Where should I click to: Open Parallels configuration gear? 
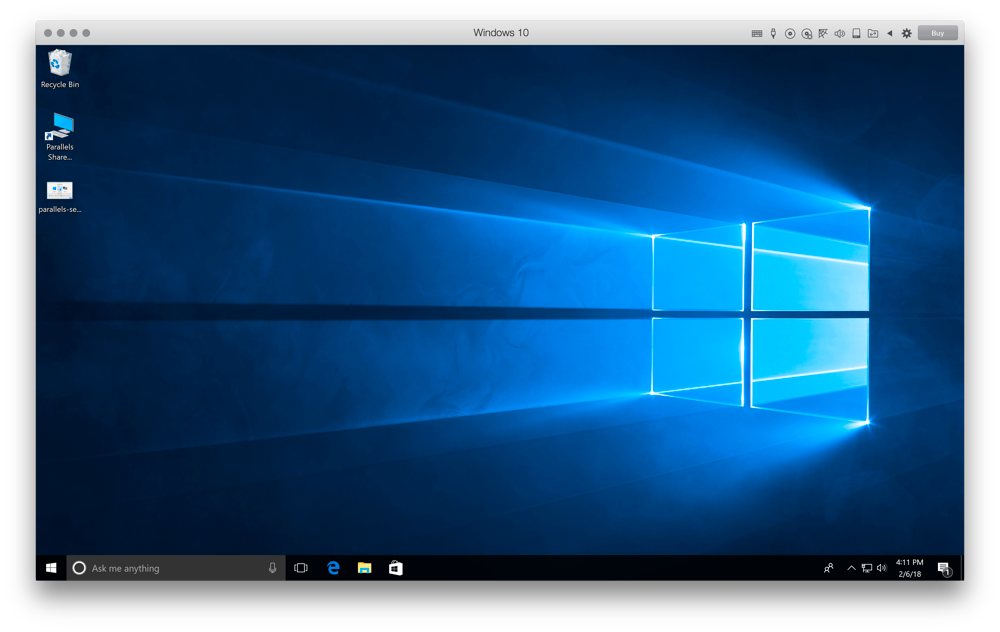click(x=906, y=34)
